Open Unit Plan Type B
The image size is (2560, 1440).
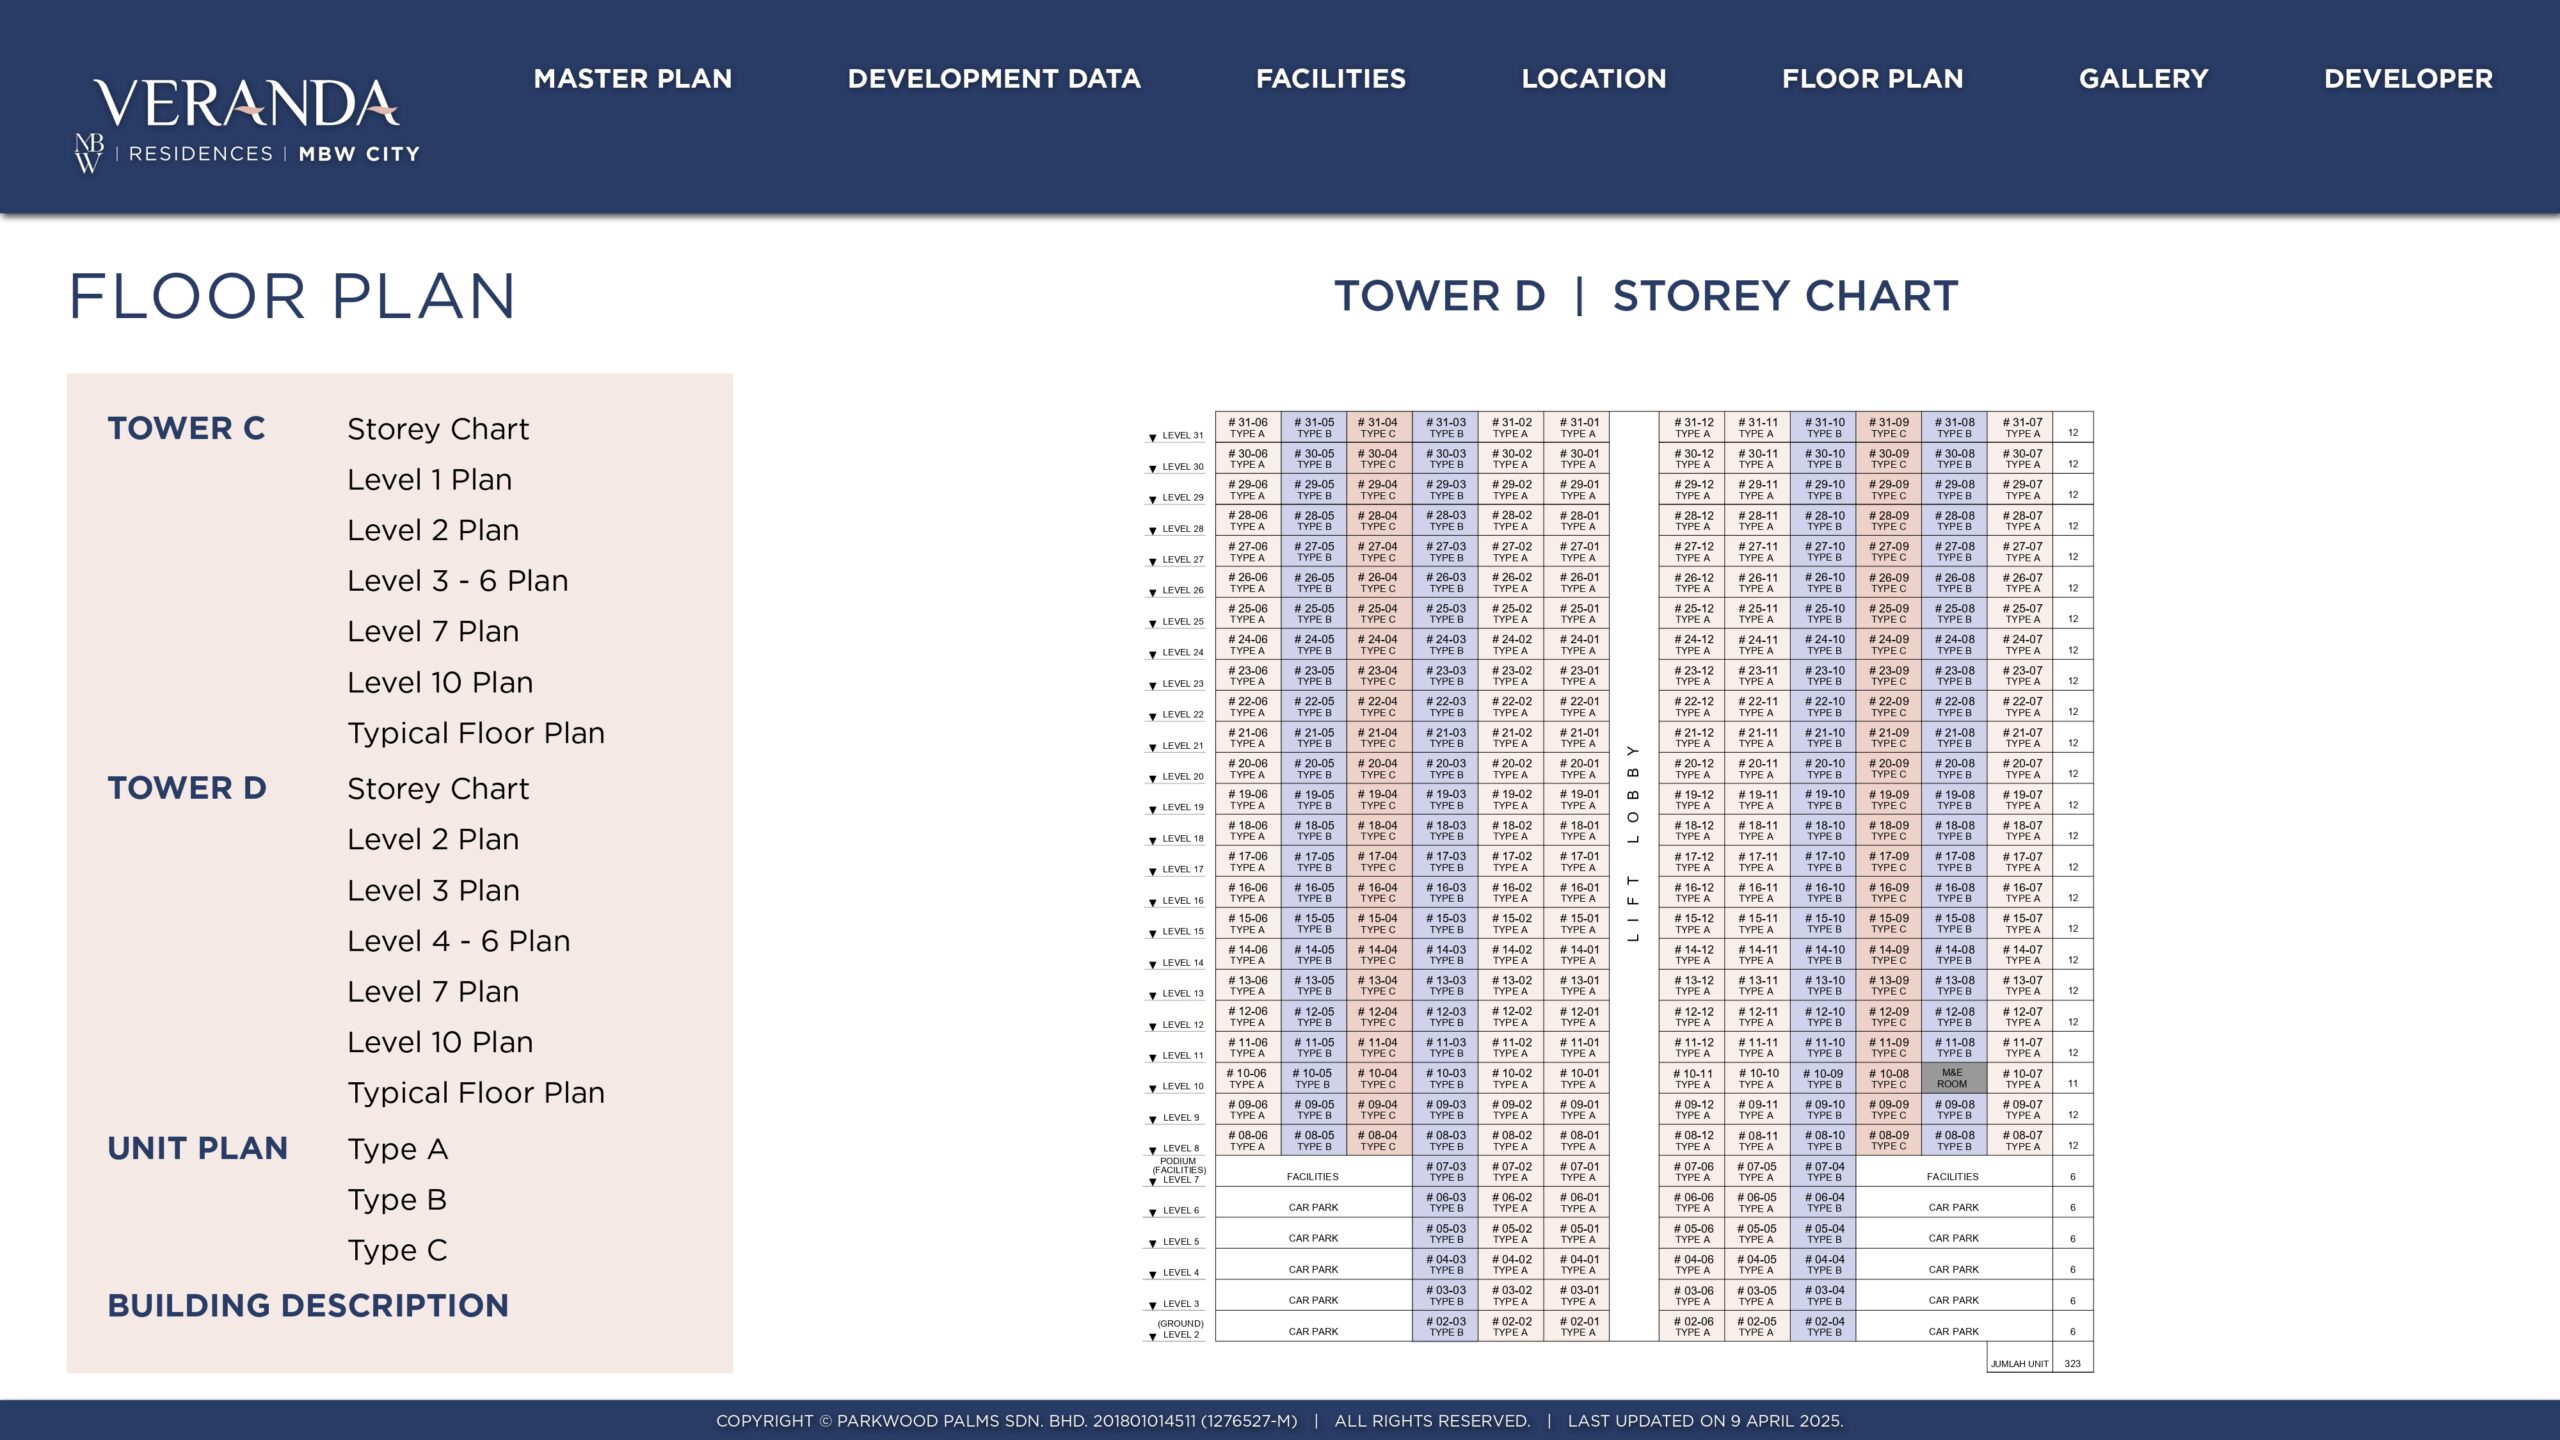tap(397, 1200)
